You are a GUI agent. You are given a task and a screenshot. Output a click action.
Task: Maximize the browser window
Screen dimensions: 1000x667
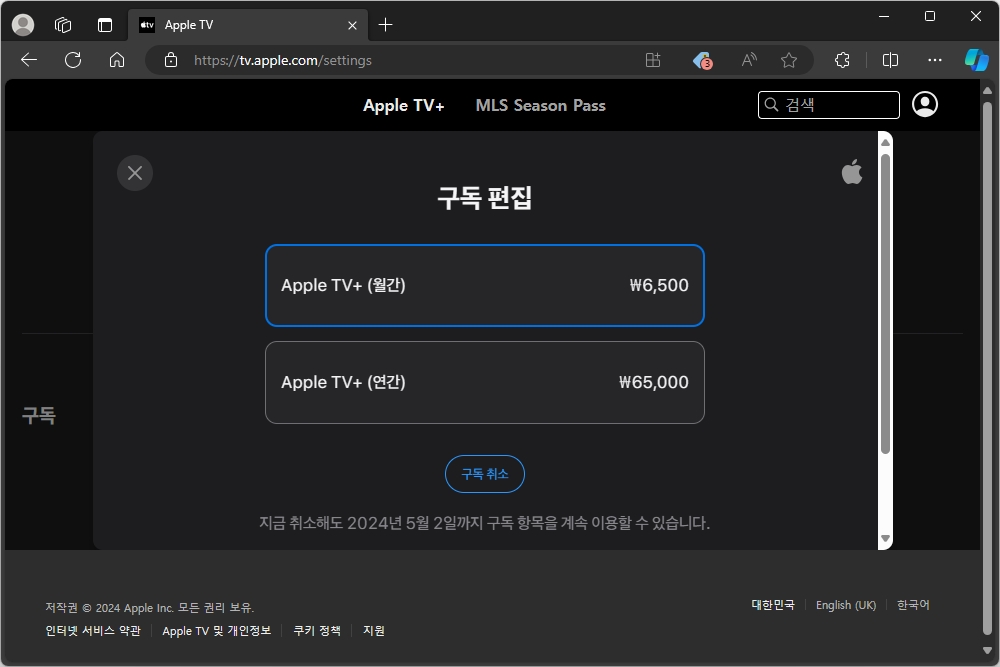pyautogui.click(x=930, y=16)
